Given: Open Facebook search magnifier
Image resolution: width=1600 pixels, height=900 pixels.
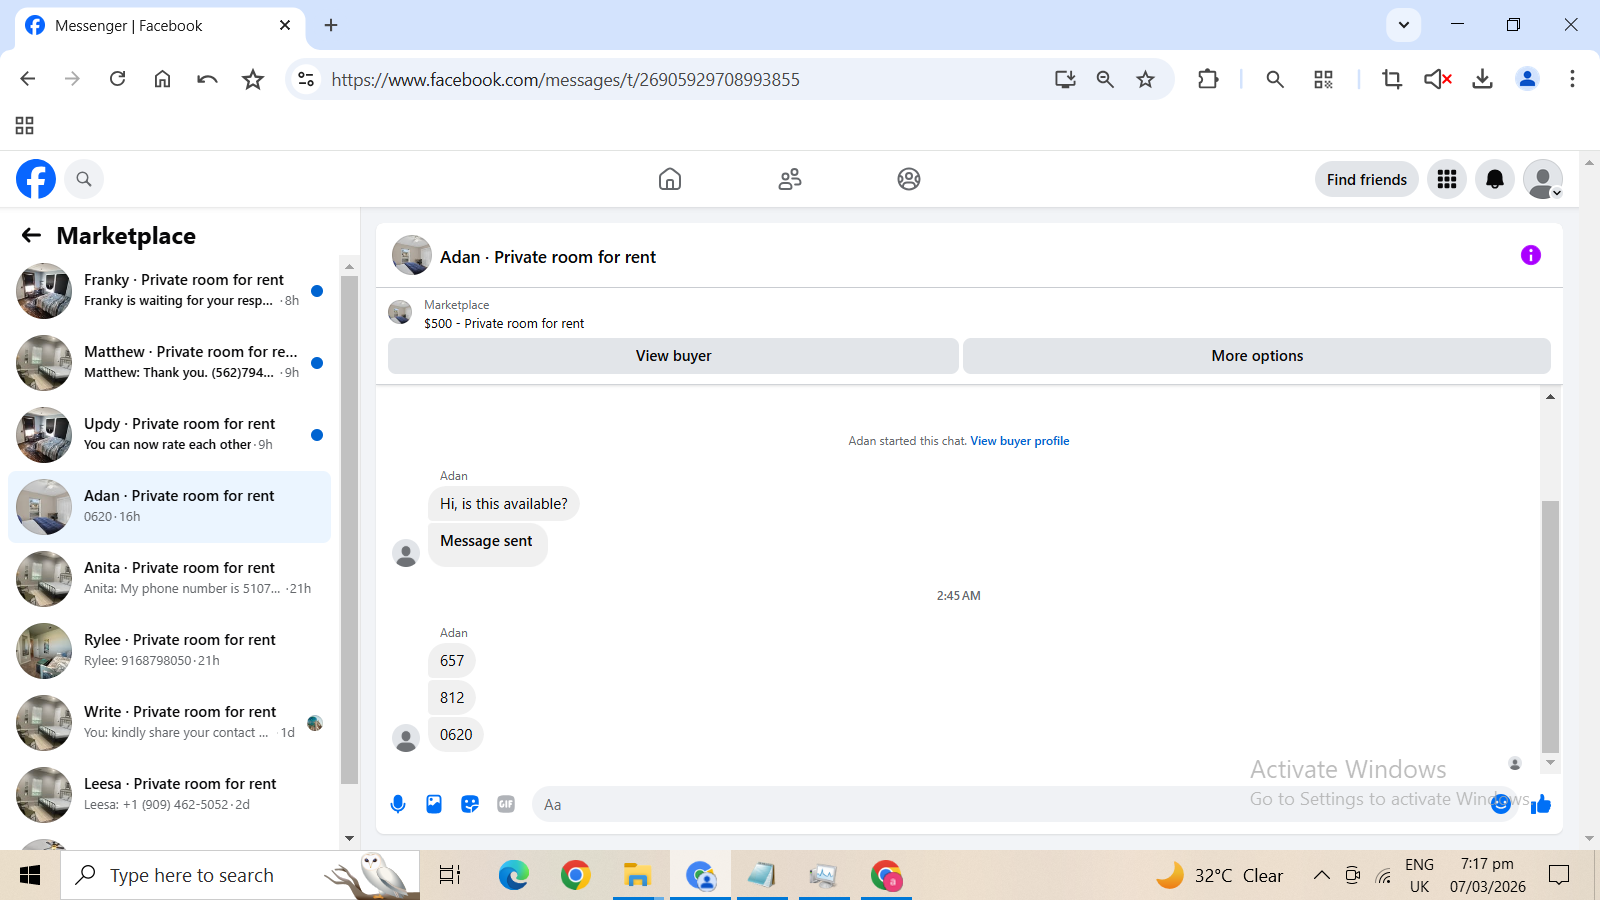Looking at the screenshot, I should click(84, 179).
